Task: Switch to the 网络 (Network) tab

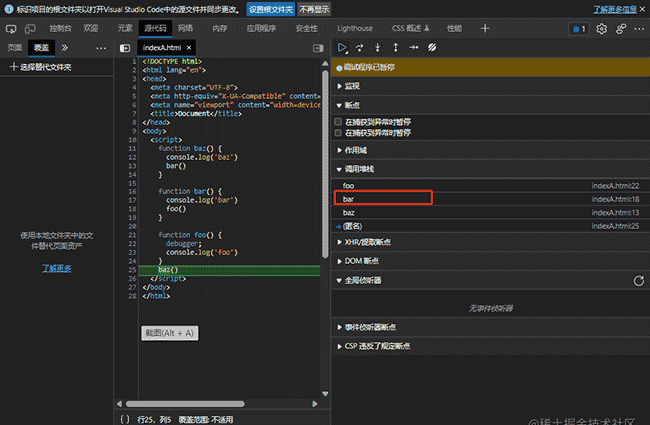Action: (x=185, y=29)
